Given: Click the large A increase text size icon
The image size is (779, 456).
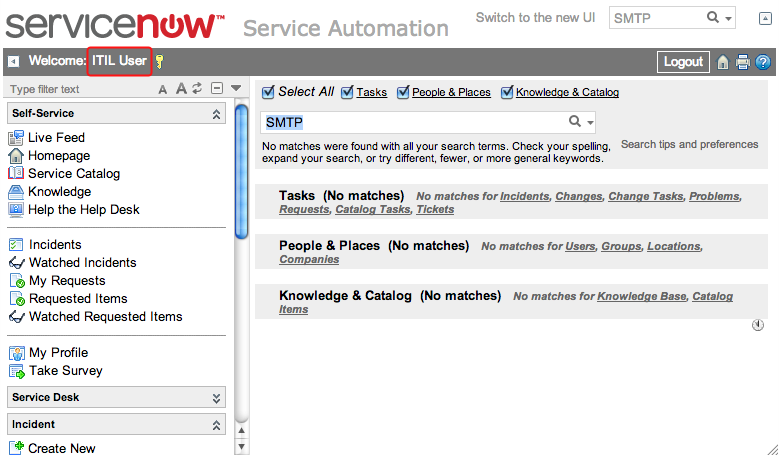Looking at the screenshot, I should click(x=181, y=88).
